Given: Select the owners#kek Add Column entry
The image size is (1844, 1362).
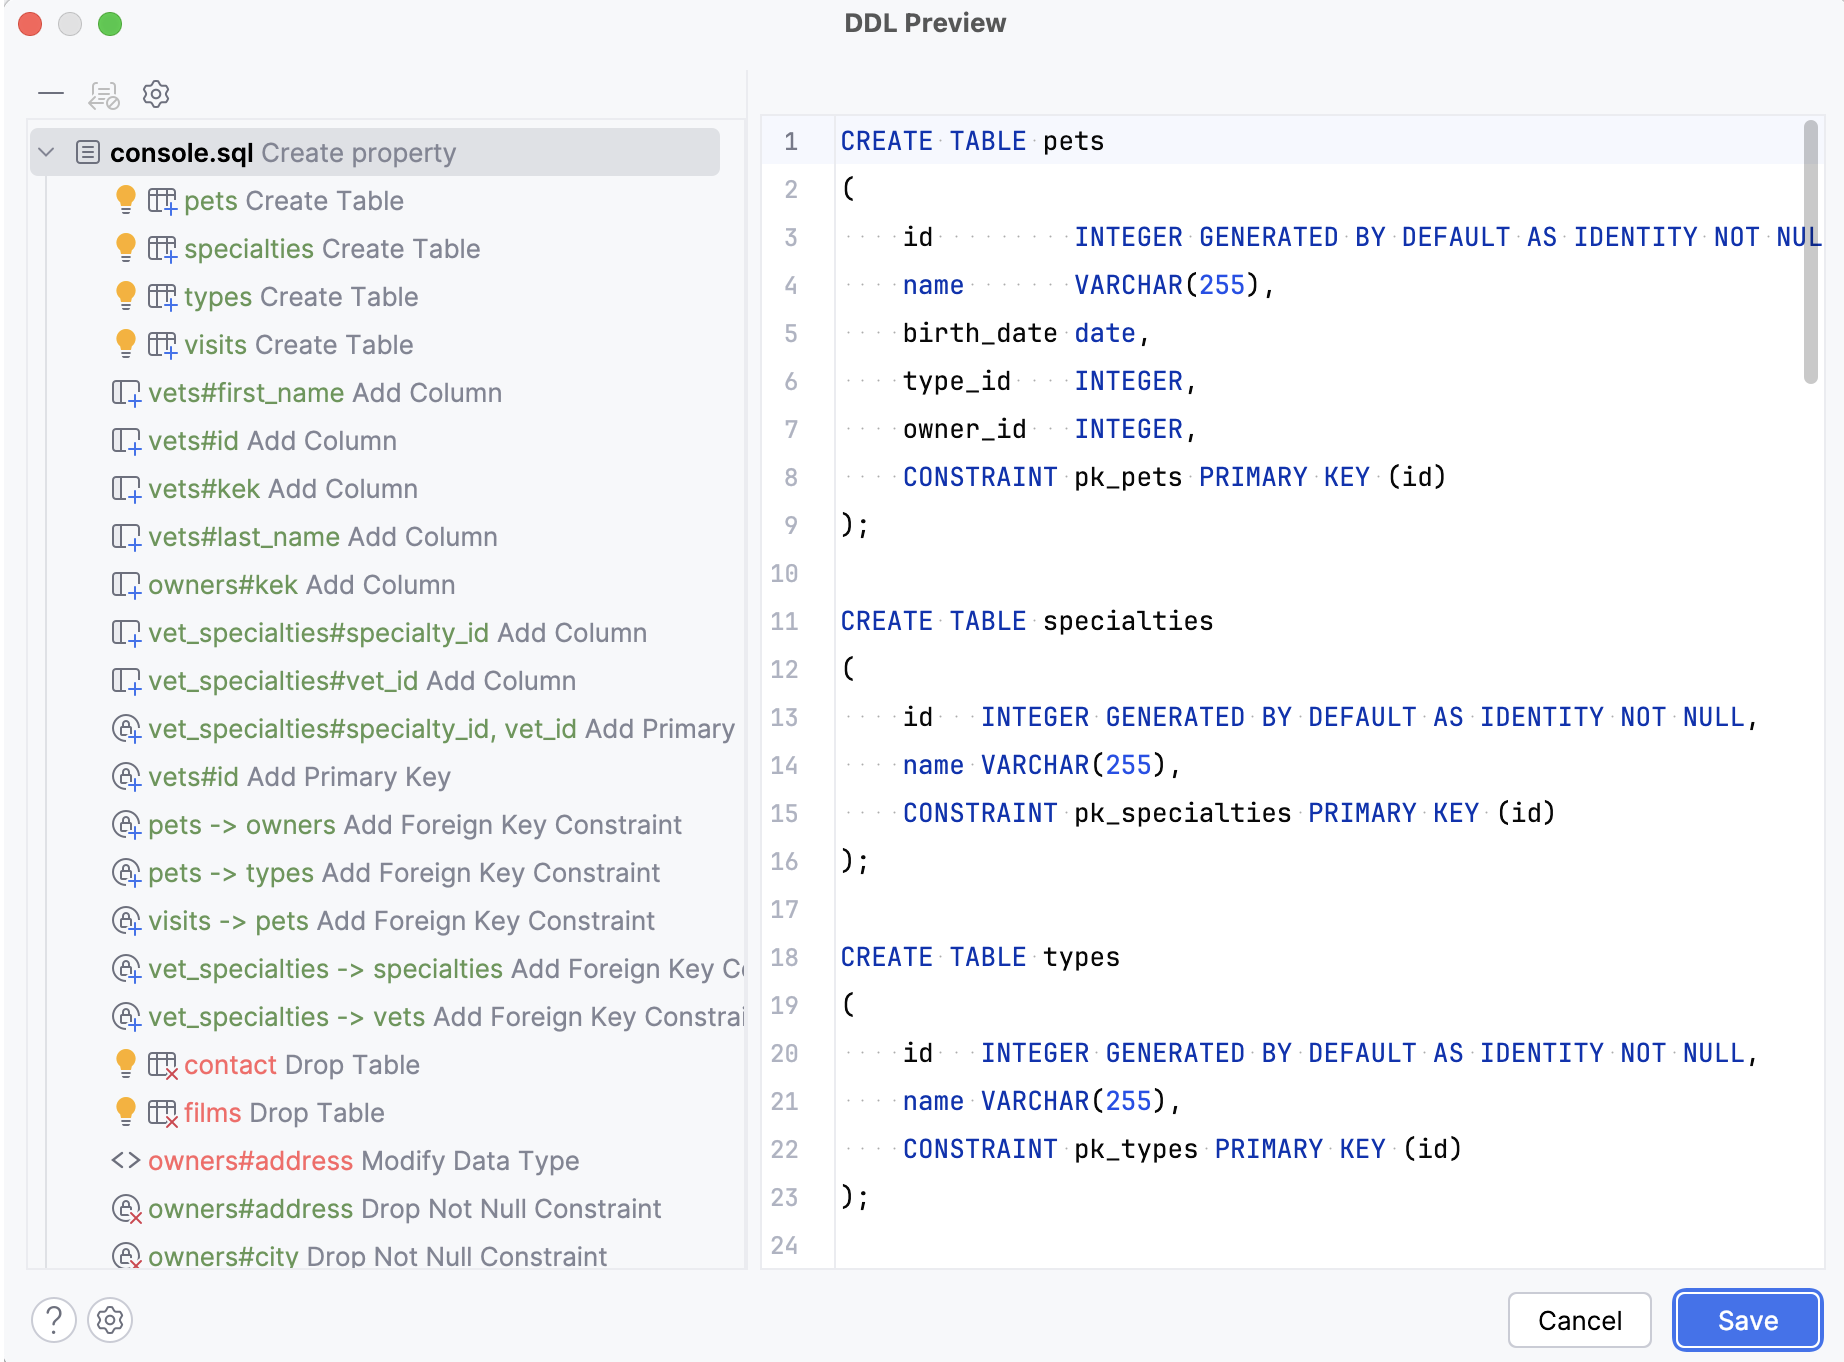Looking at the screenshot, I should click(301, 584).
